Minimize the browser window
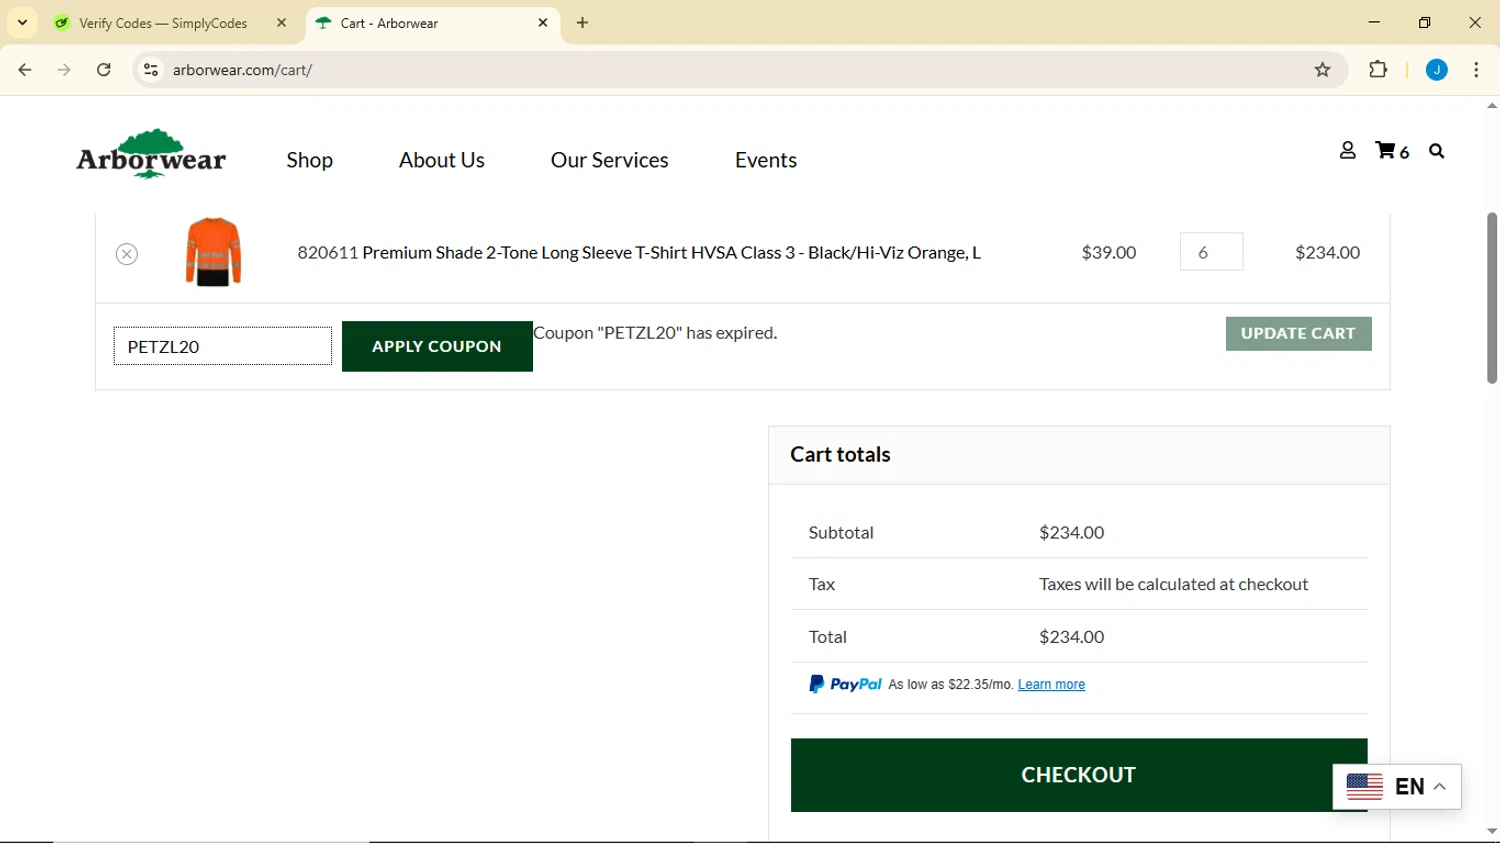The width and height of the screenshot is (1500, 843). (1374, 22)
